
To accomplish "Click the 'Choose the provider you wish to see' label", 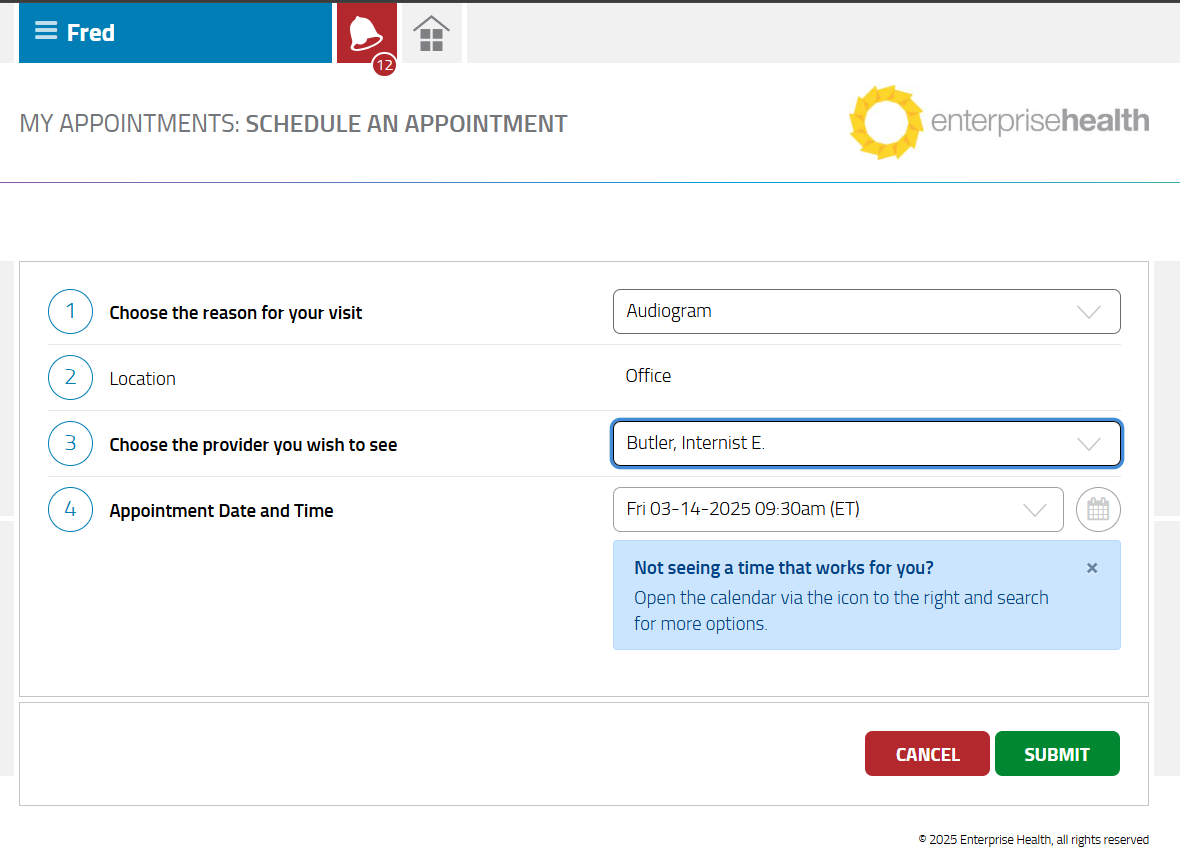I will tap(253, 445).
